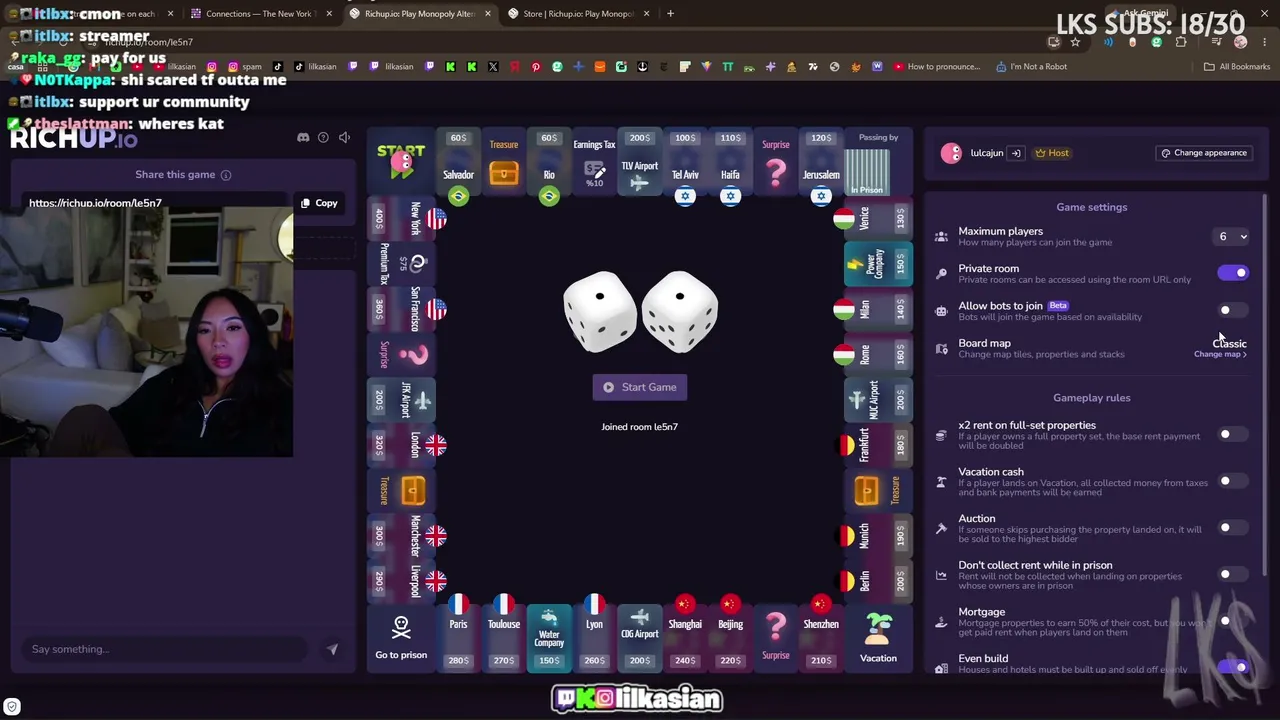Mute game sound with speaker icon
The width and height of the screenshot is (1280, 720).
[x=344, y=137]
